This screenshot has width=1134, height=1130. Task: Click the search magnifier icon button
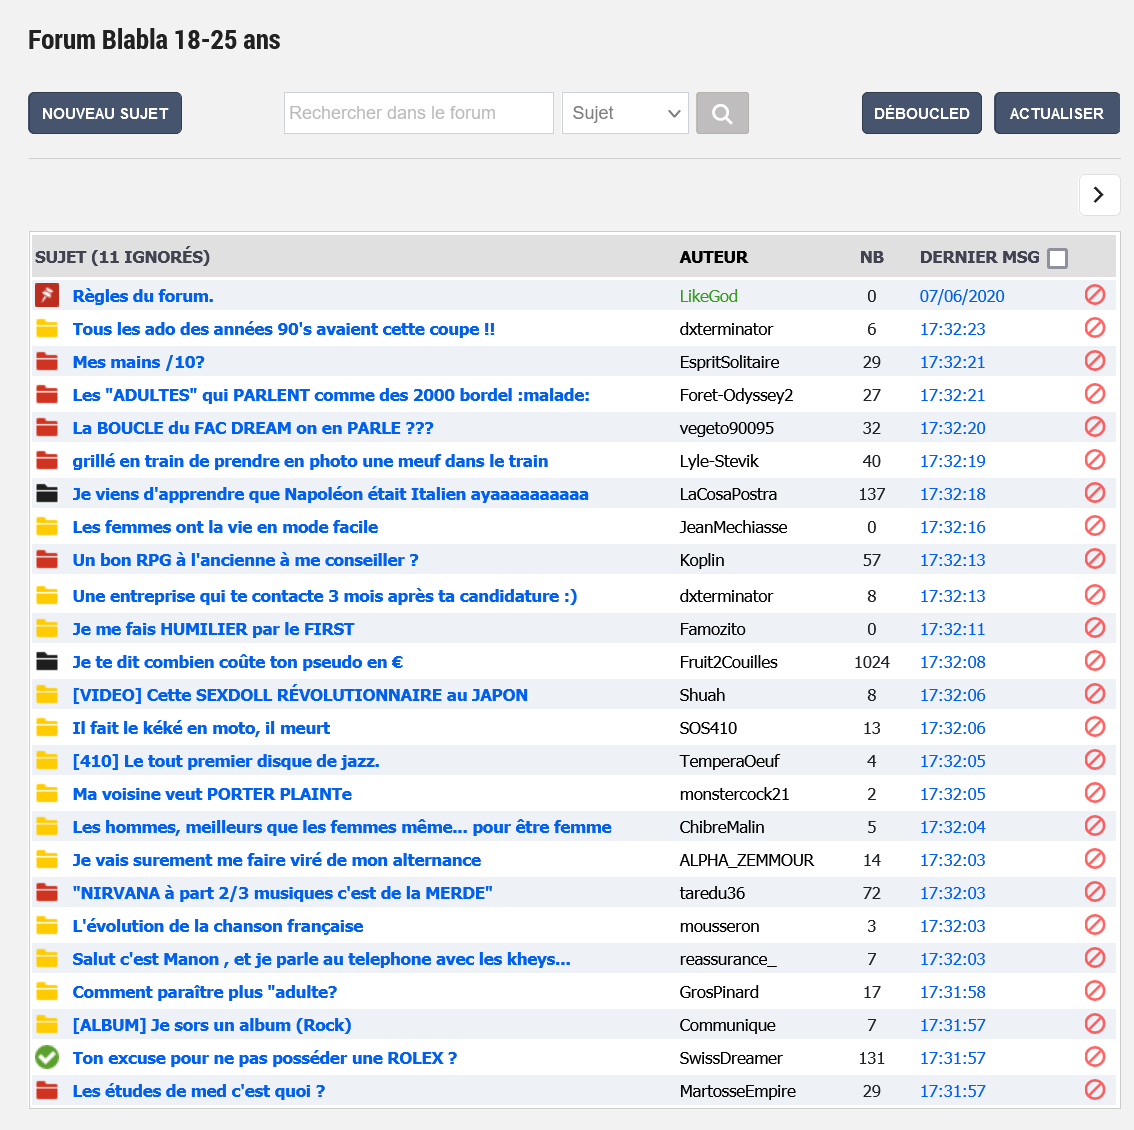(x=722, y=113)
